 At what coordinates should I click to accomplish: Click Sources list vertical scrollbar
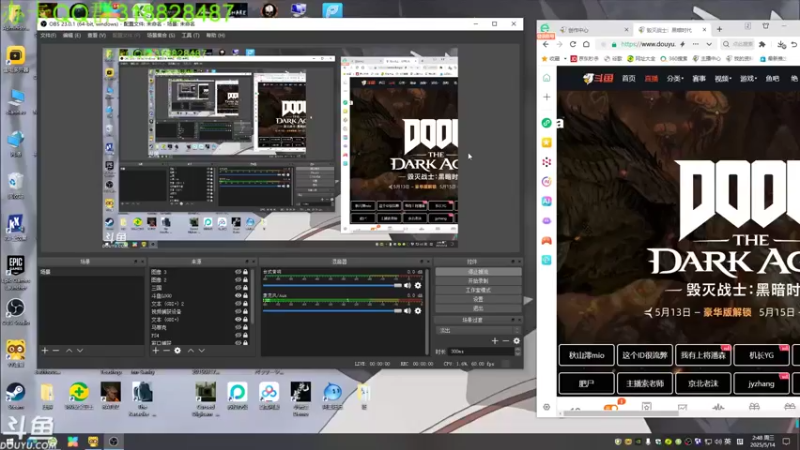[252, 296]
